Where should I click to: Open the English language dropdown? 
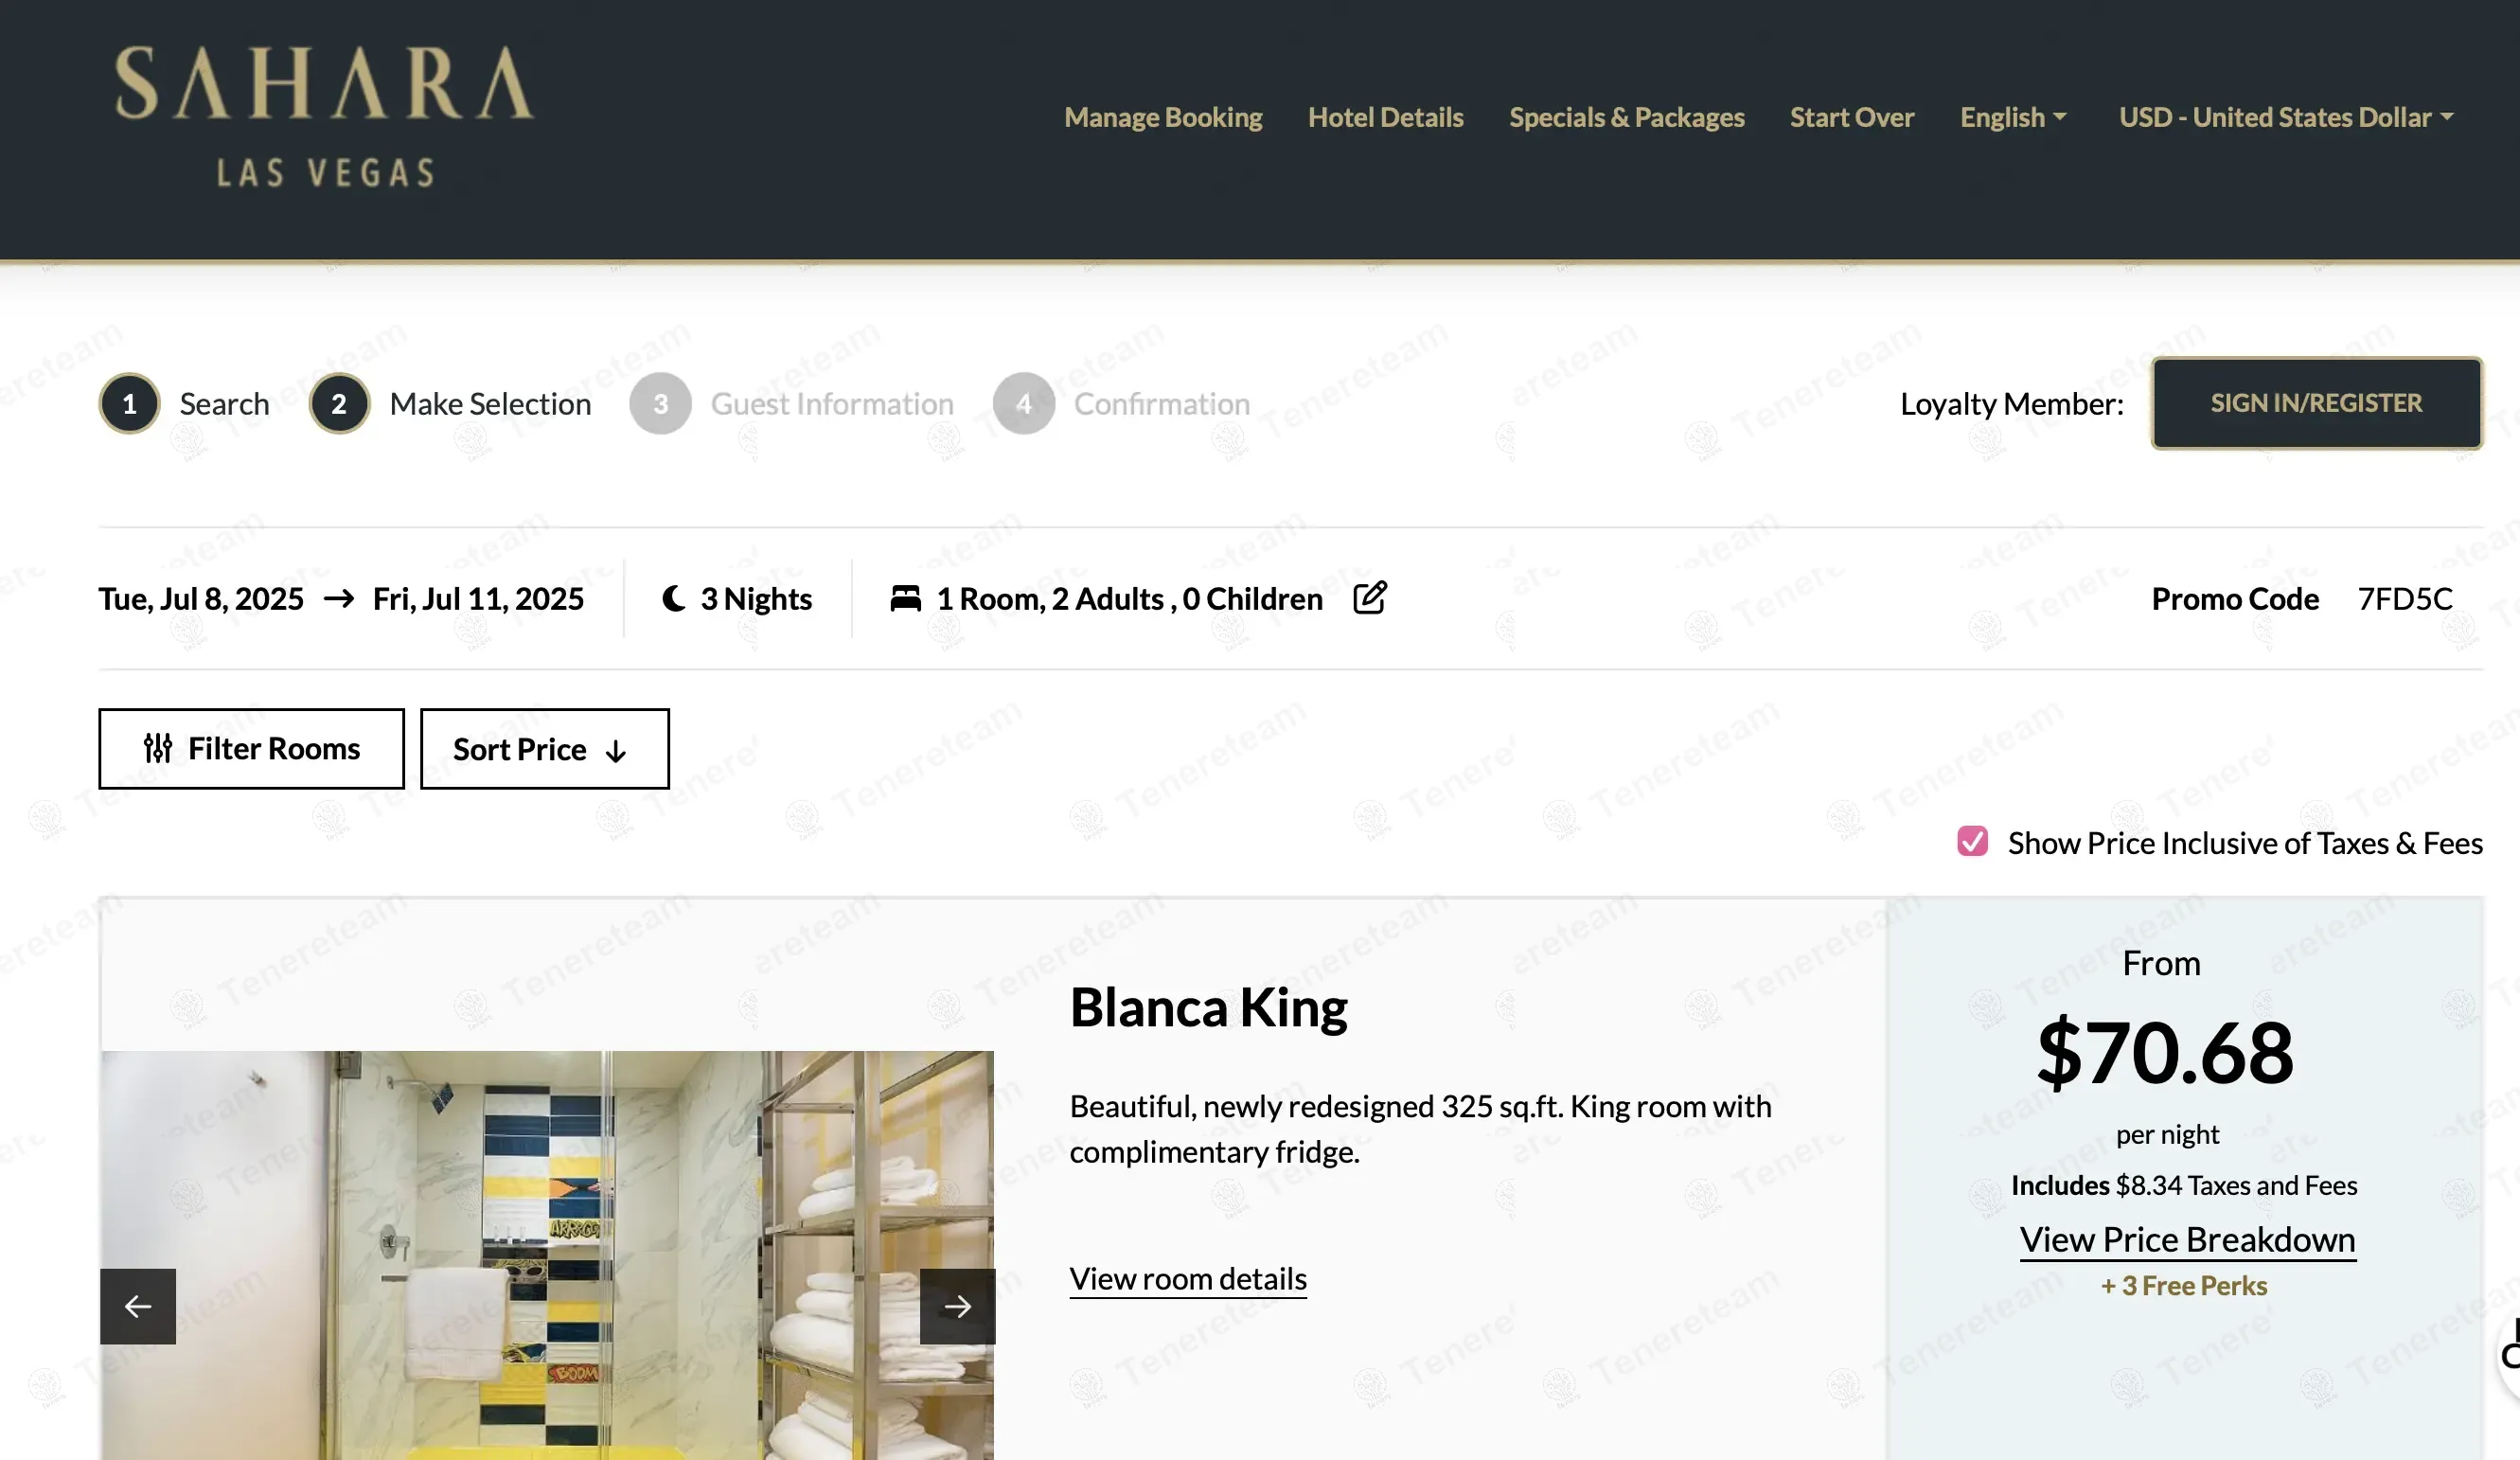coord(2013,118)
